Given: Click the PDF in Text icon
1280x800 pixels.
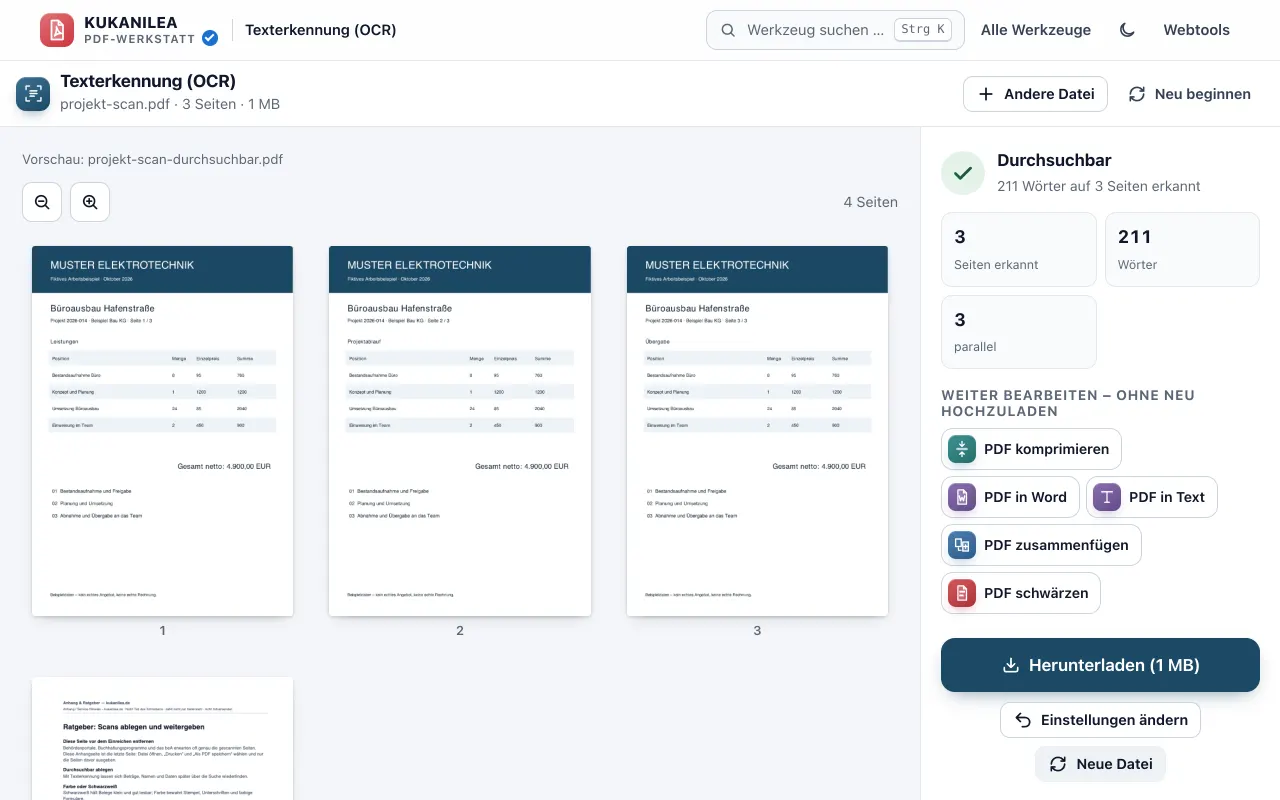Looking at the screenshot, I should click(1107, 497).
